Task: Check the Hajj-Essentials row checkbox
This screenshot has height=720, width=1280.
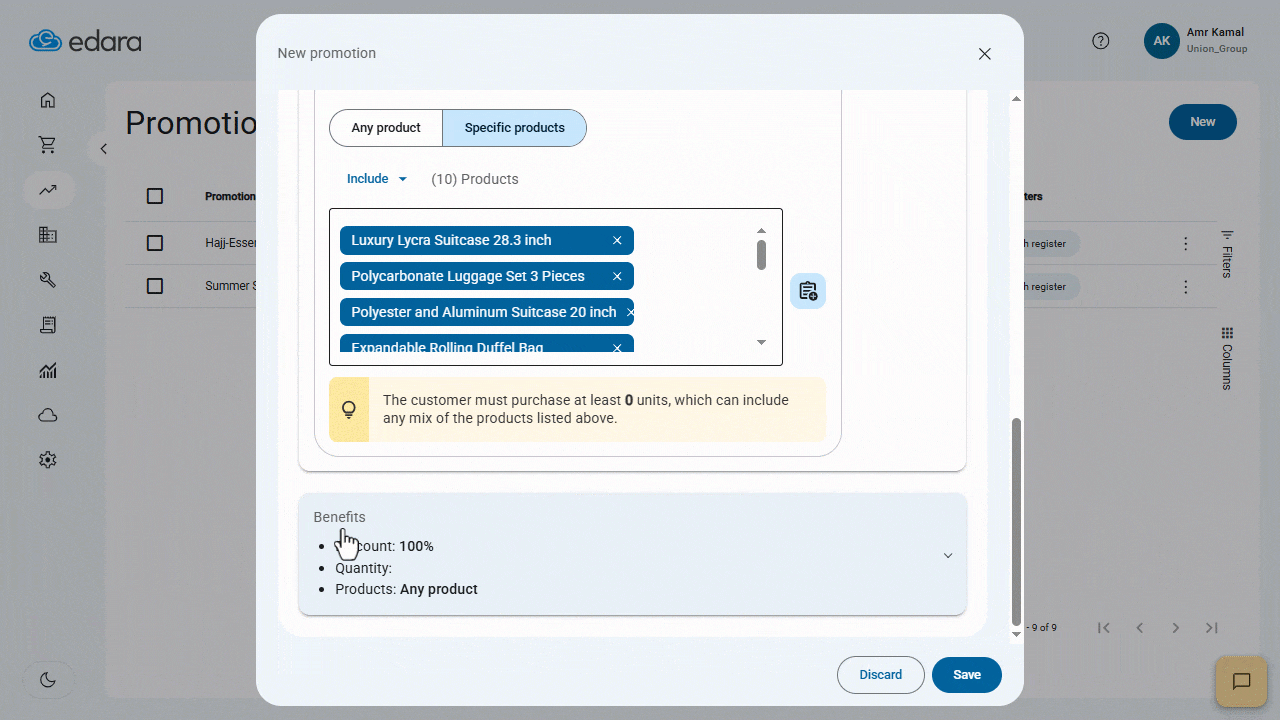Action: coord(155,243)
